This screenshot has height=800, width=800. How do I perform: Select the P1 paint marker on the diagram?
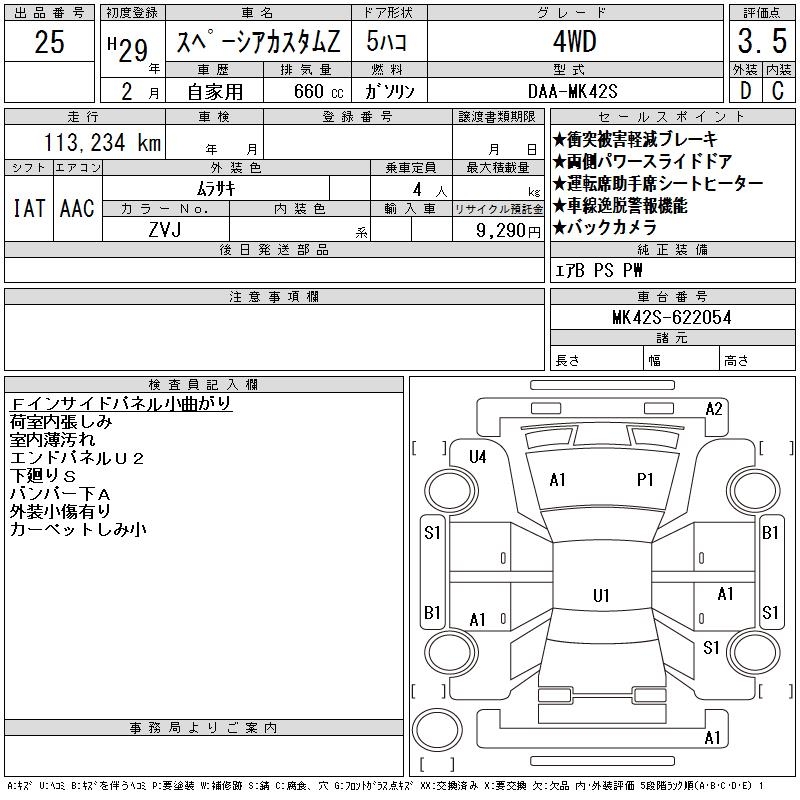pos(645,480)
